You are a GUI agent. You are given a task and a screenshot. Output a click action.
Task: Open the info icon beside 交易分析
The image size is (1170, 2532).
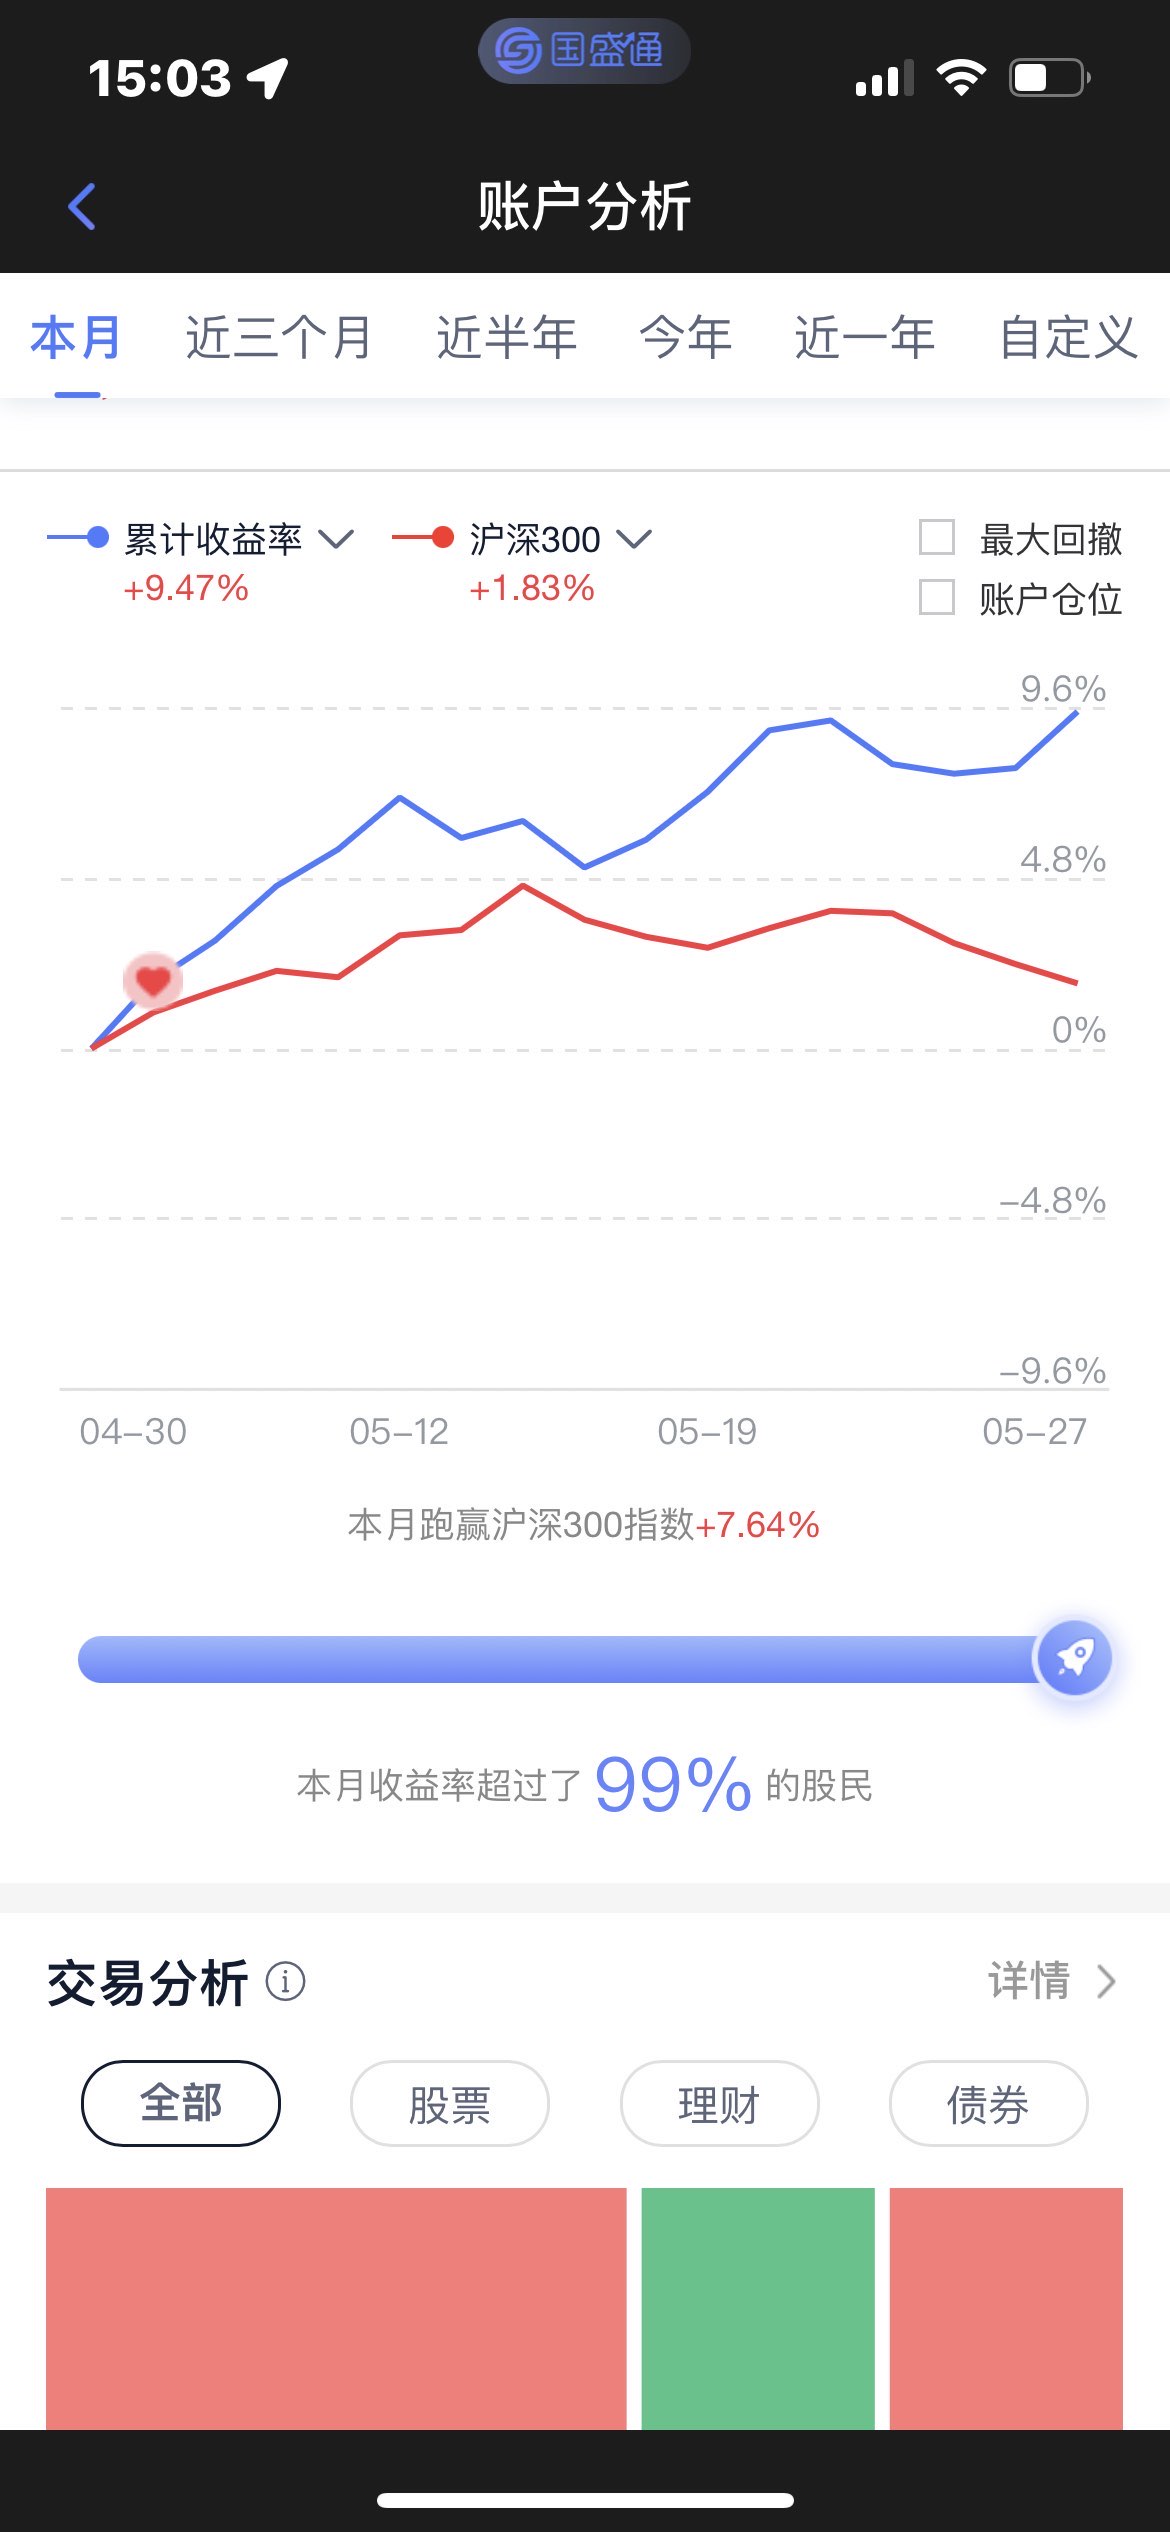pyautogui.click(x=285, y=1981)
